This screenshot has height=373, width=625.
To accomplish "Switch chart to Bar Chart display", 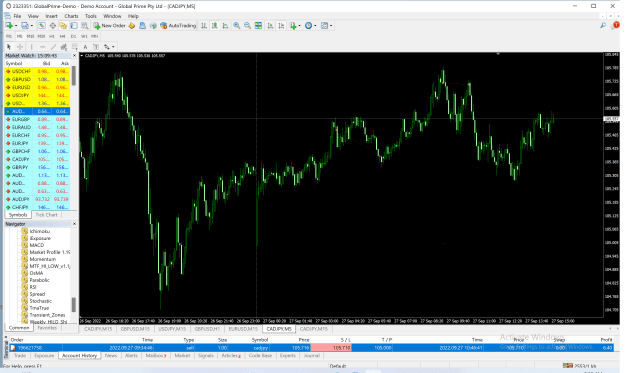I will pyautogui.click(x=204, y=26).
